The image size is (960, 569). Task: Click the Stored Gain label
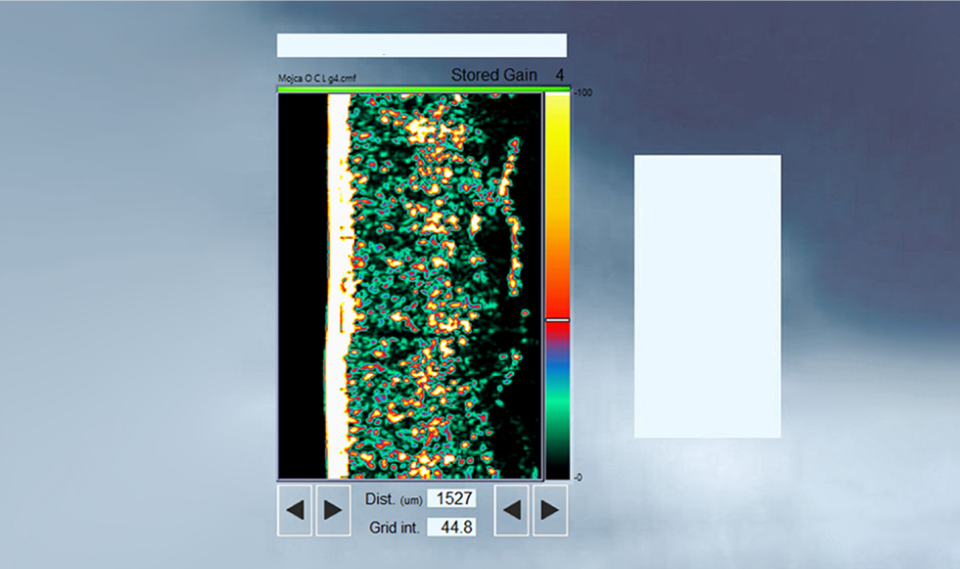pyautogui.click(x=493, y=75)
